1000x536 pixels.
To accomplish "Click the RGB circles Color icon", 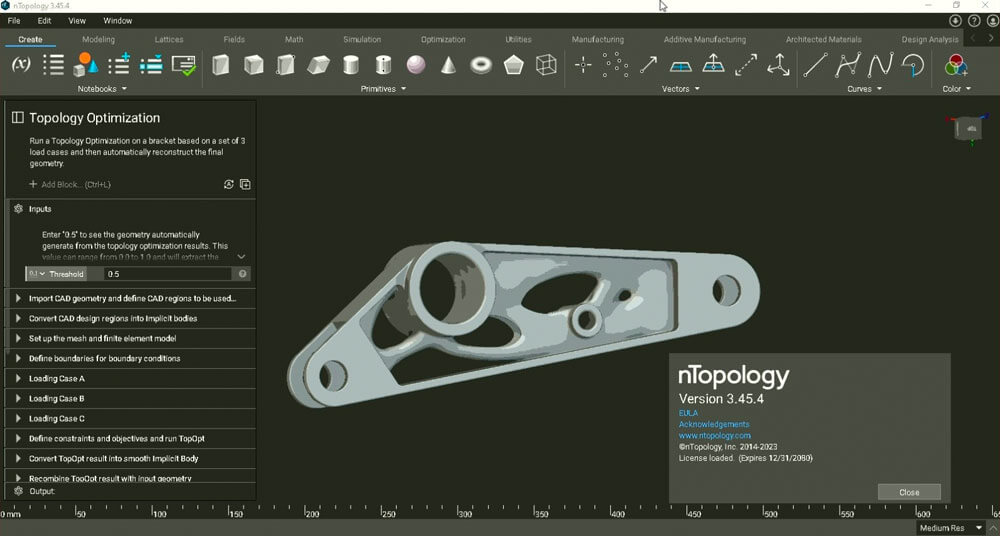I will [956, 65].
